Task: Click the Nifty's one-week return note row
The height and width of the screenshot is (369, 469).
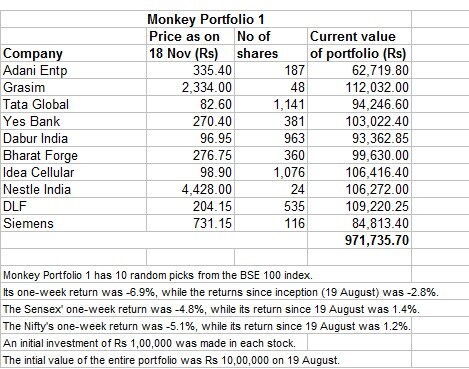Action: tap(206, 326)
